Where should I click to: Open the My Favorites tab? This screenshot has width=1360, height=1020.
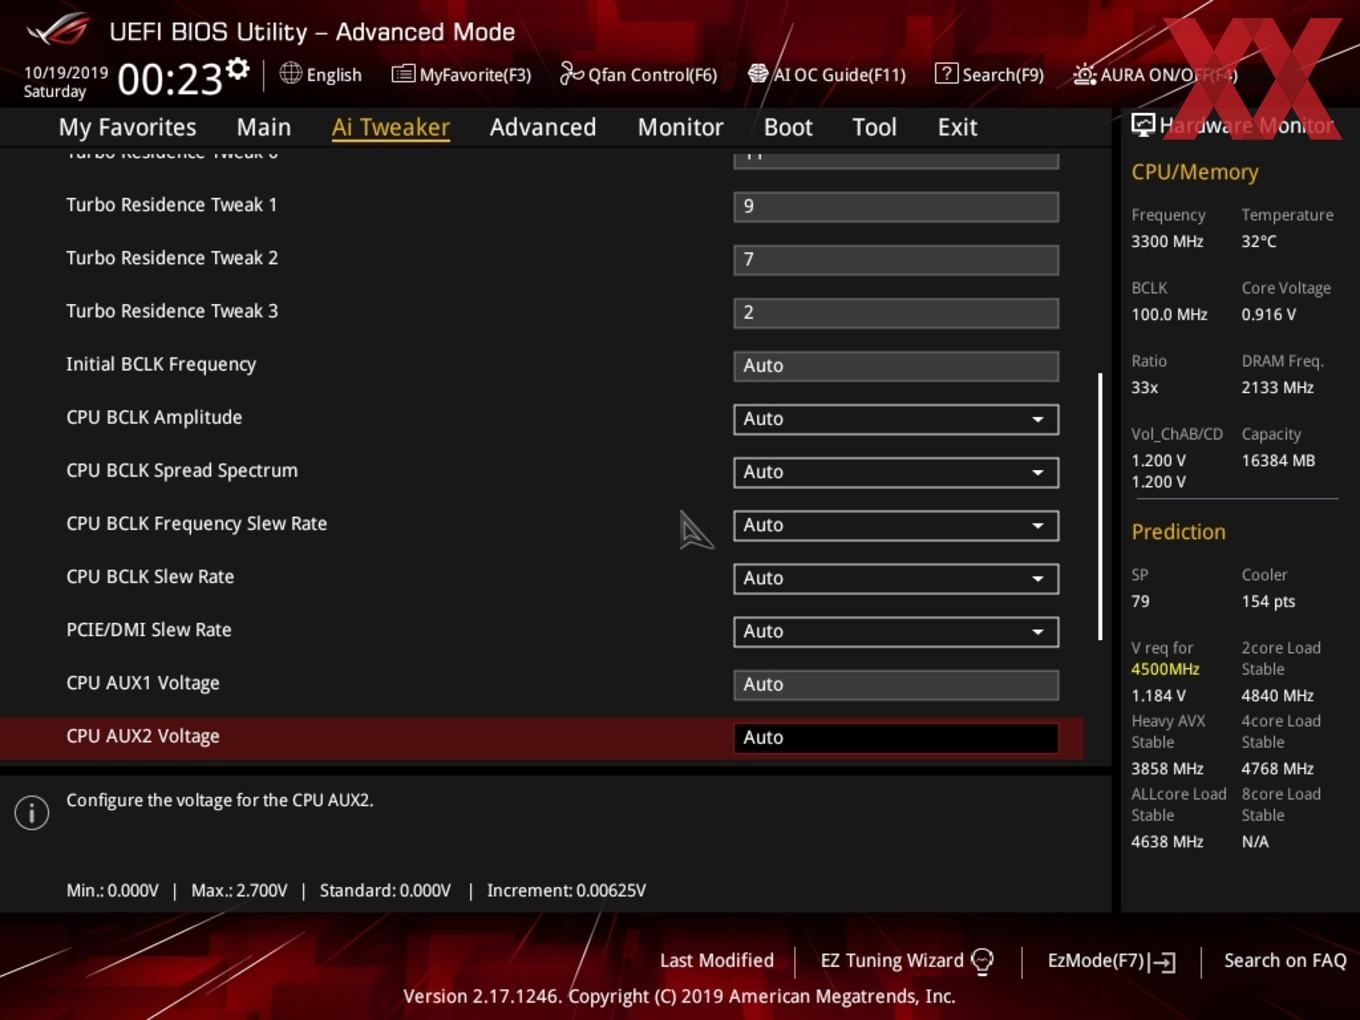click(127, 127)
